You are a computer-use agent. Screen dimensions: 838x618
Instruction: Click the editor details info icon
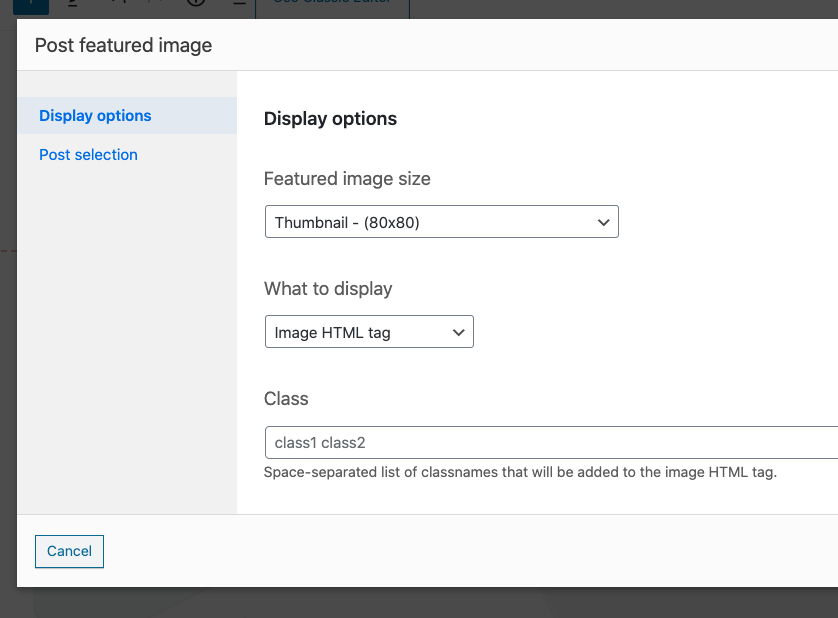(196, 5)
